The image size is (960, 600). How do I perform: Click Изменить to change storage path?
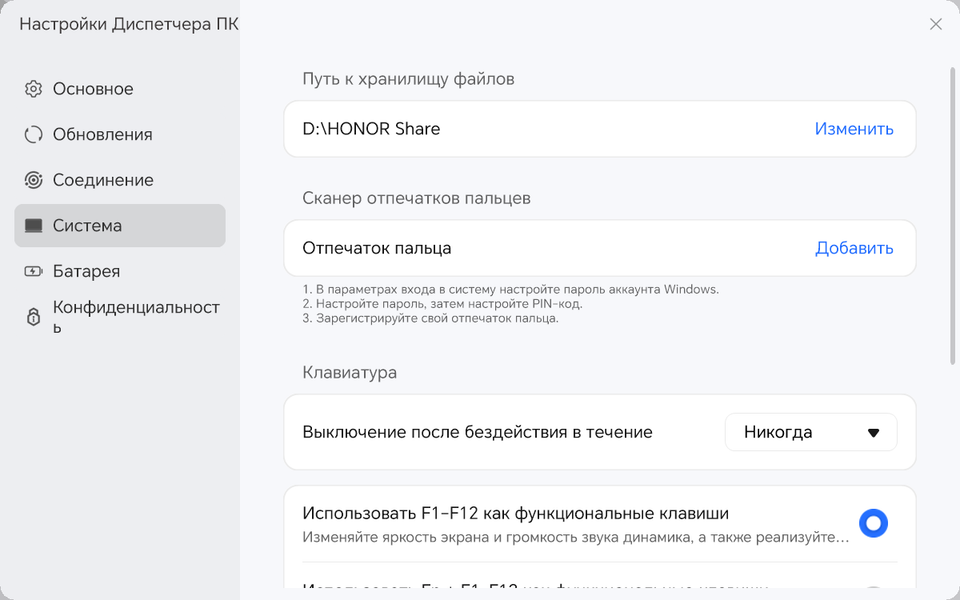point(854,129)
